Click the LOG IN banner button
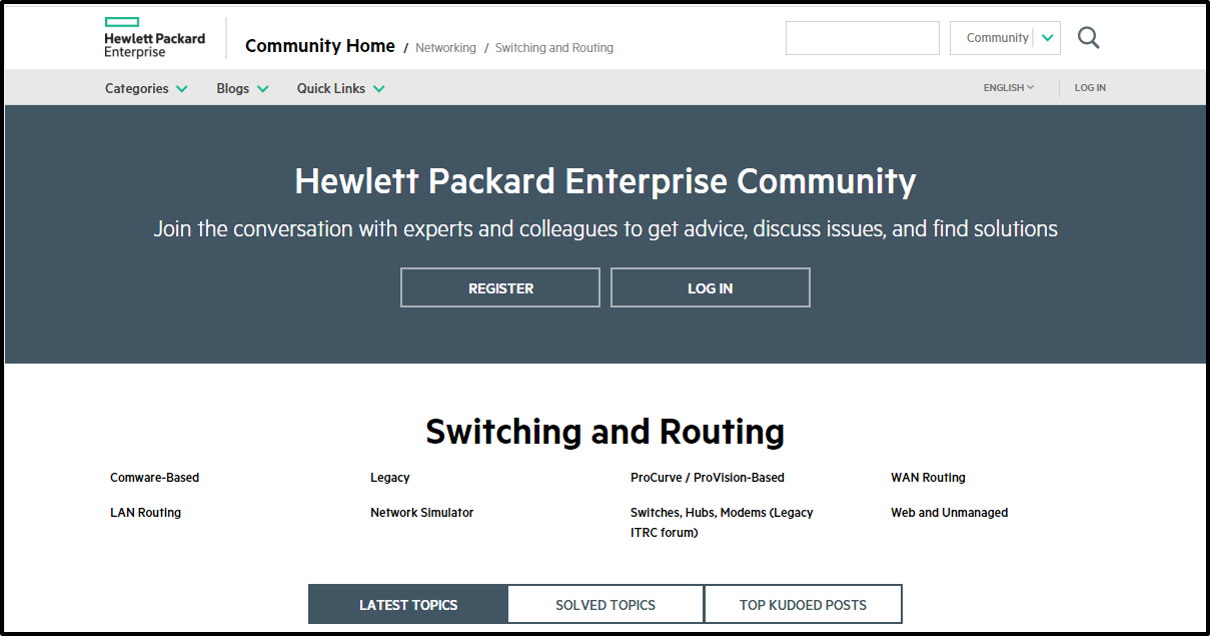The height and width of the screenshot is (636, 1210). 710,288
